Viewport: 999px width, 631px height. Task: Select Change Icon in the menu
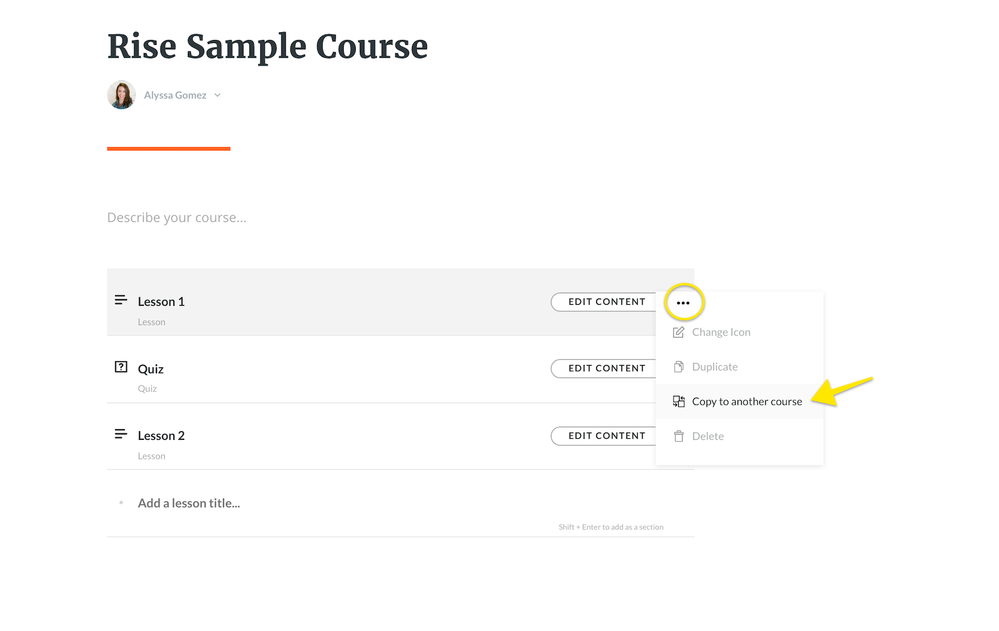[x=721, y=332]
